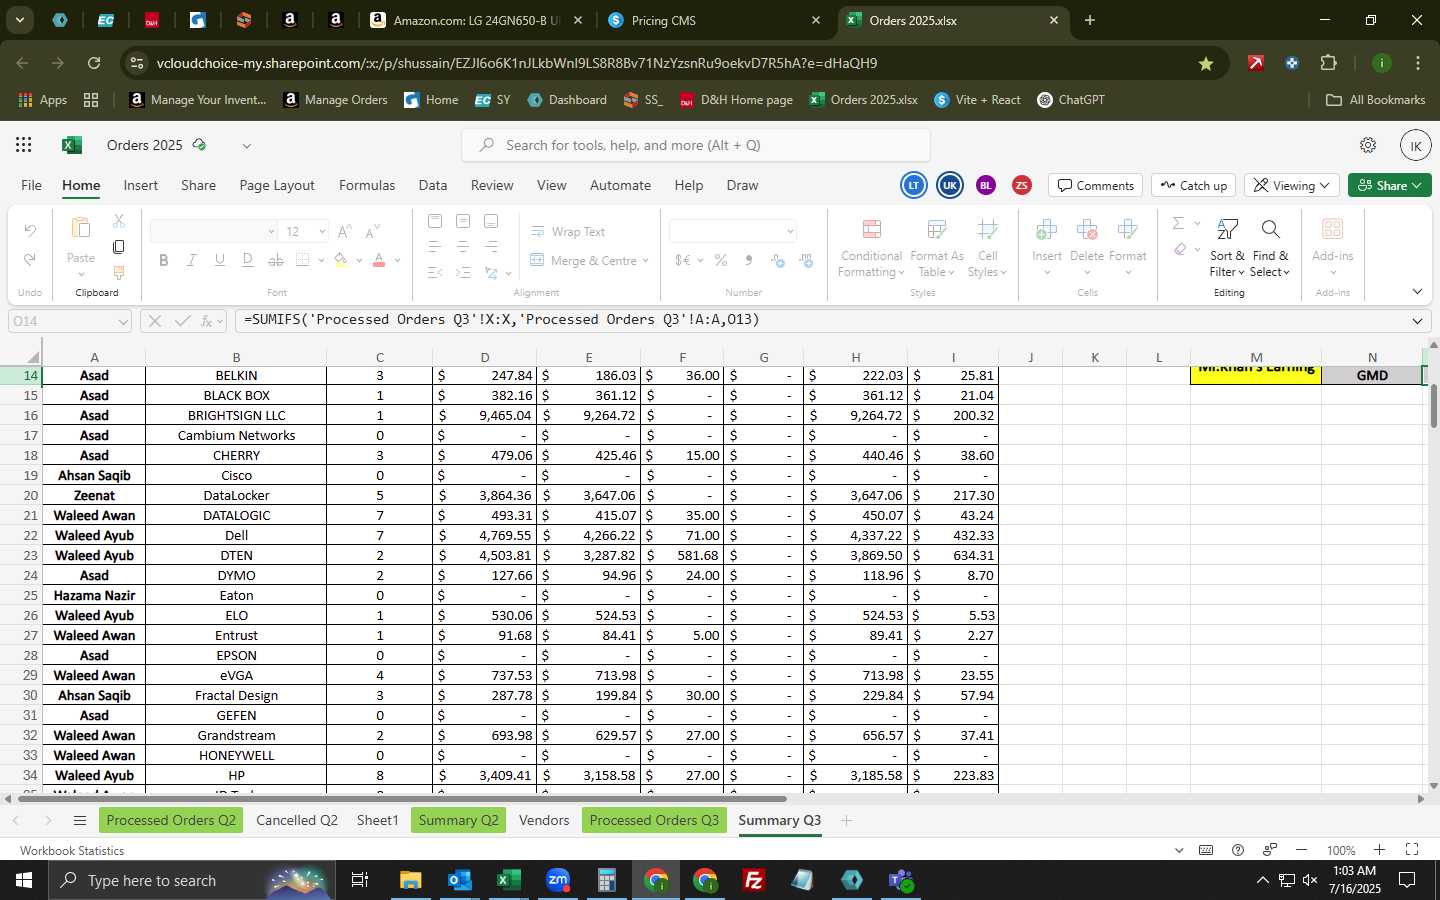
Task: Click the AutoSum sigma icon
Action: [x=1178, y=223]
